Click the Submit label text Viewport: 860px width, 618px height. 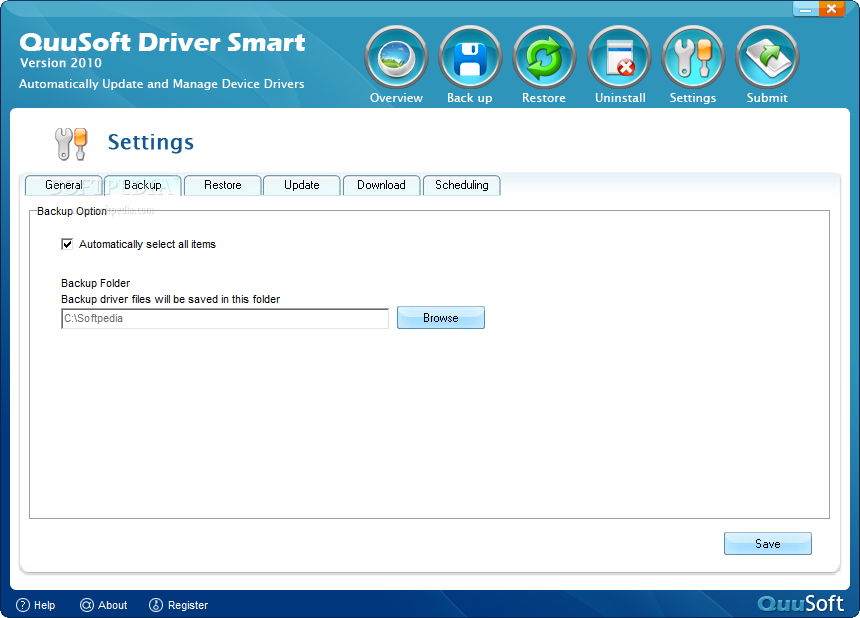[767, 98]
